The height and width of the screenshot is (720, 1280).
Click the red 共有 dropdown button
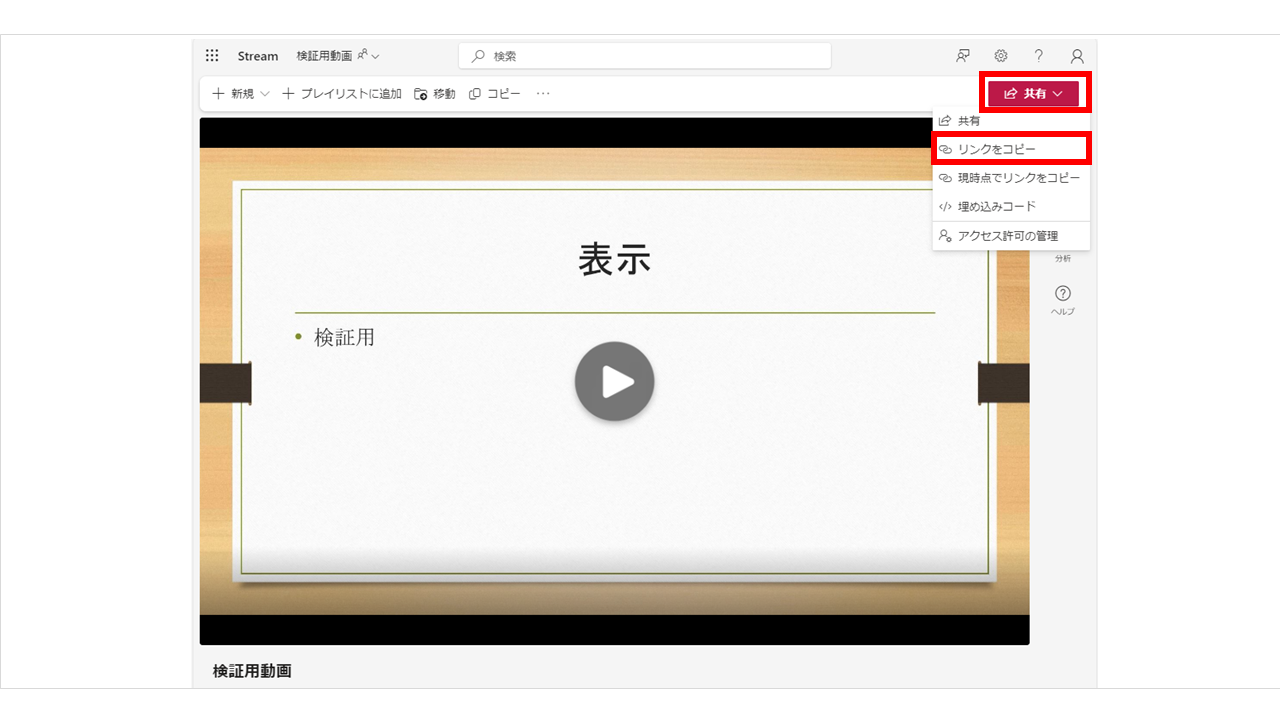click(1034, 93)
